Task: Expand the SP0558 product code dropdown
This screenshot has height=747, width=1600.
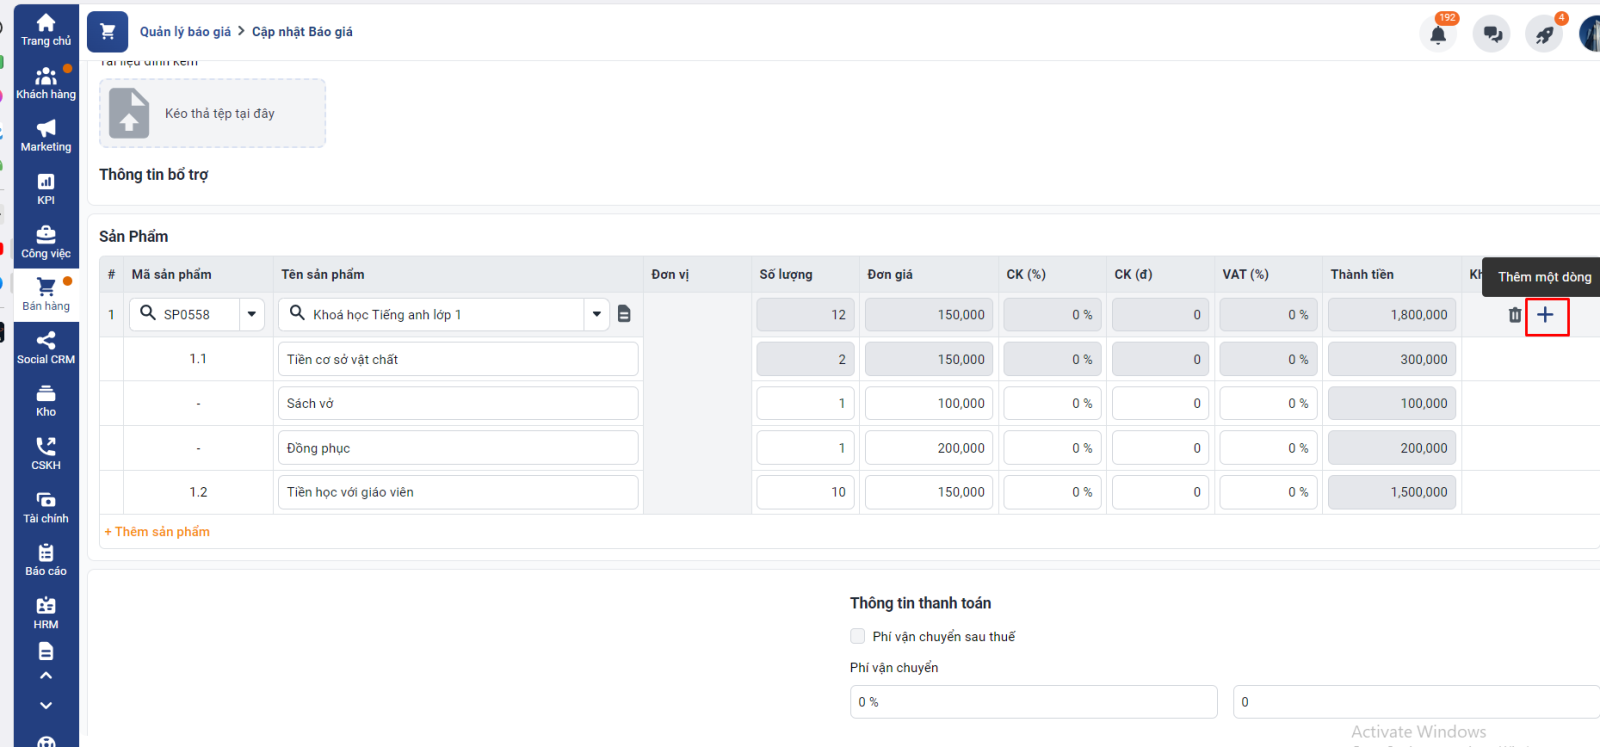Action: click(x=252, y=314)
